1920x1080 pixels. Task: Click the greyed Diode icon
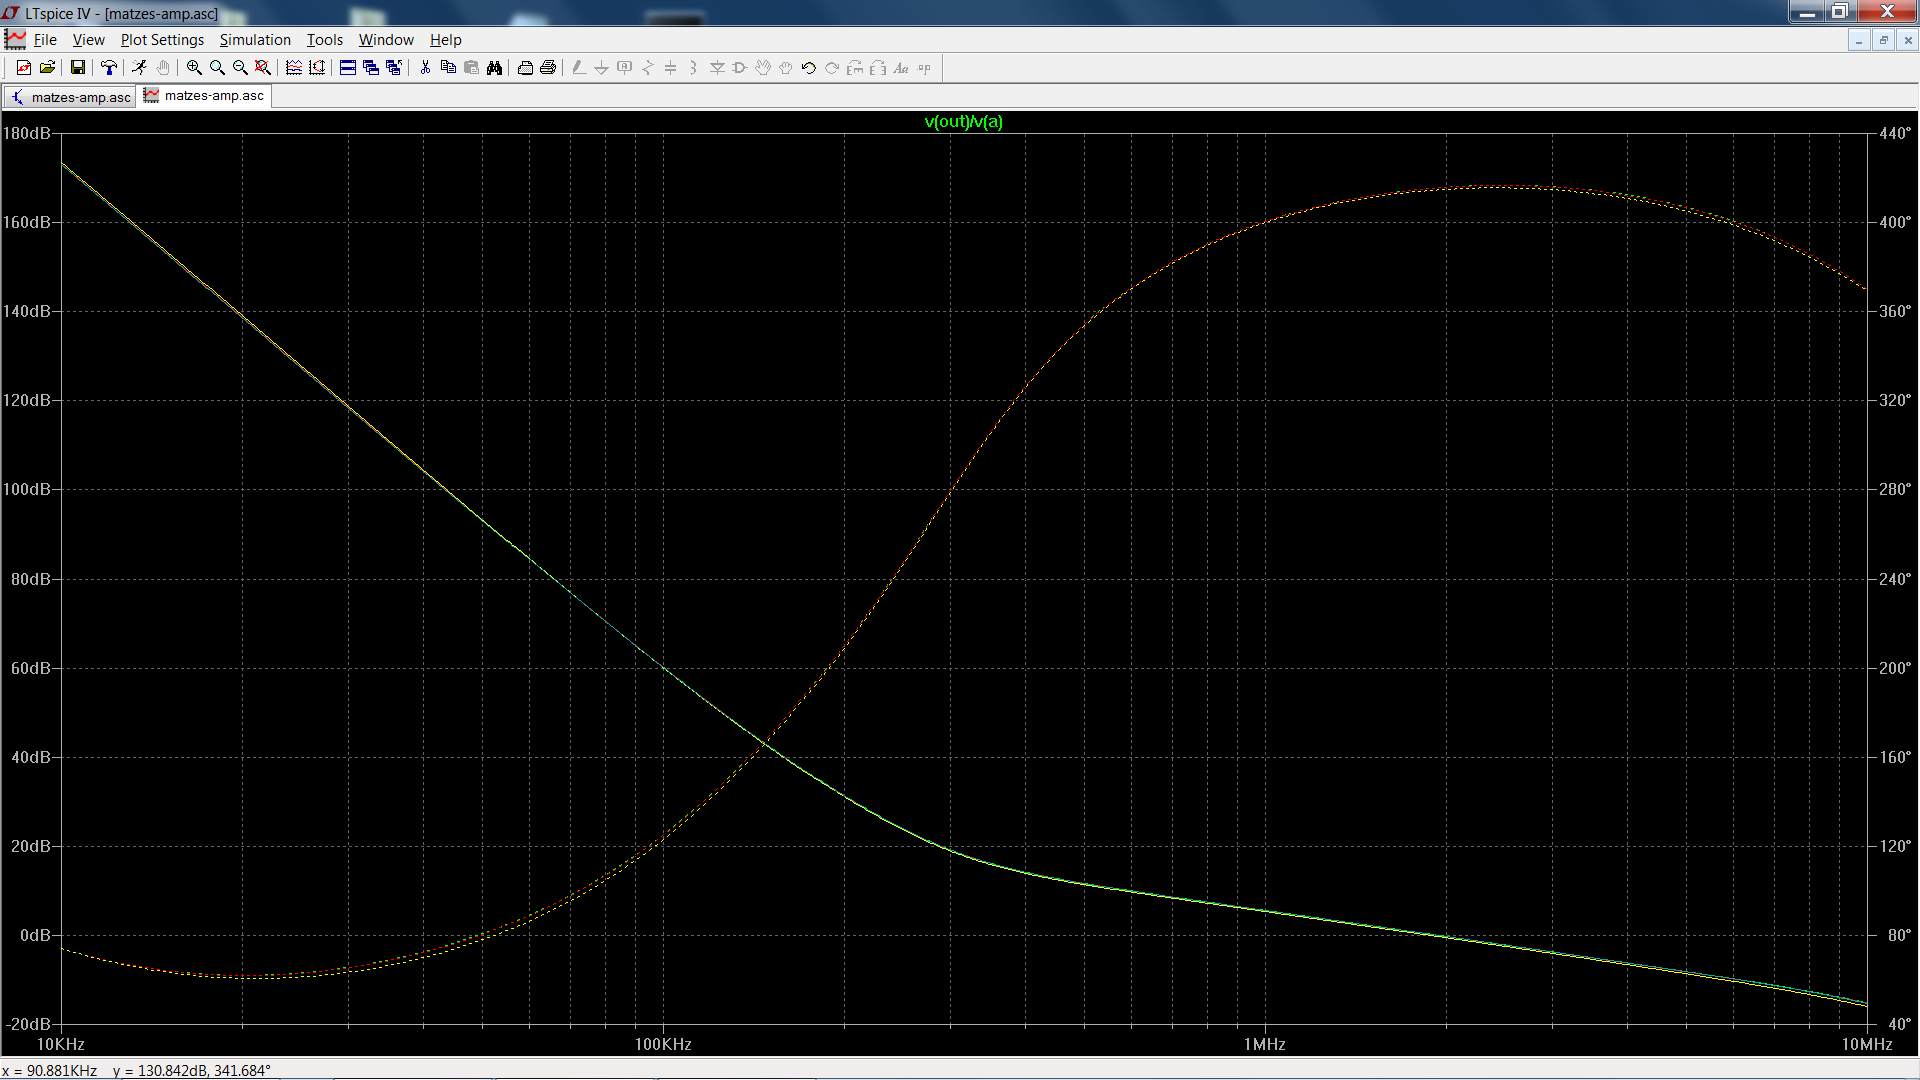[x=717, y=68]
